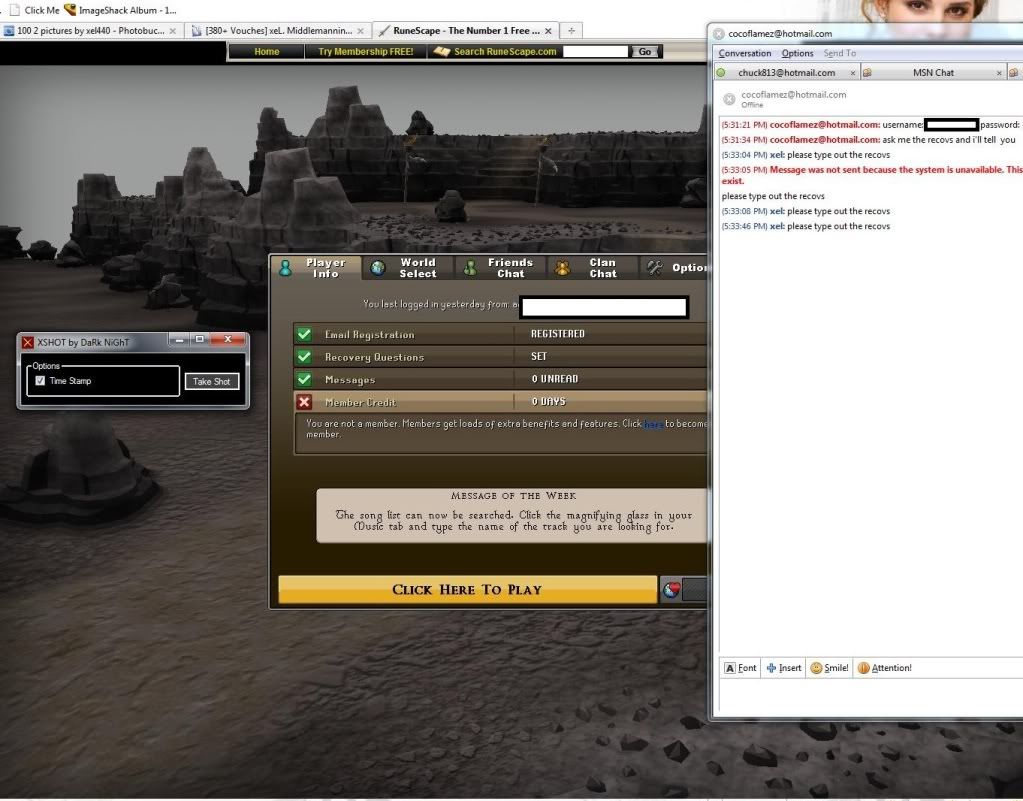Screen dimensions: 1023x801
Task: Click the chat window title bar icon
Action: point(719,34)
